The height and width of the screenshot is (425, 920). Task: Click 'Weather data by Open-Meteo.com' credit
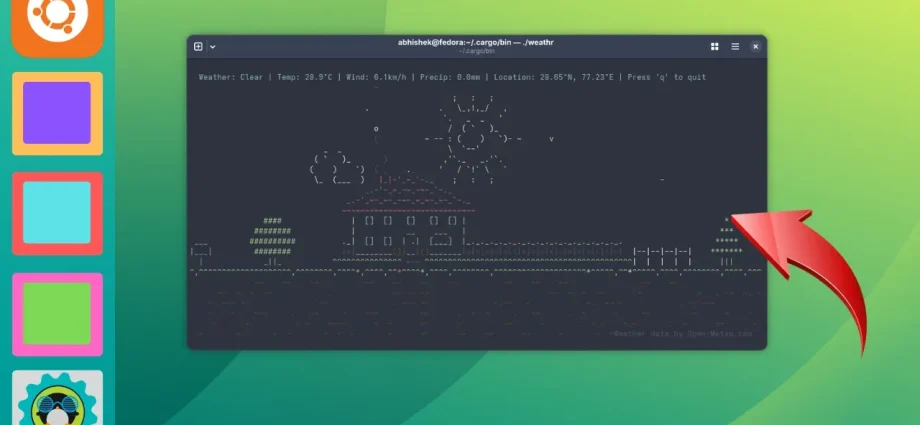point(682,333)
